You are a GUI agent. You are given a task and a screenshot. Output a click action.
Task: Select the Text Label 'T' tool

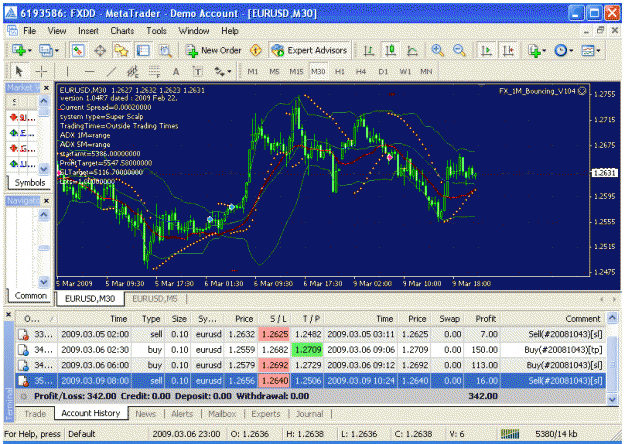click(x=198, y=72)
